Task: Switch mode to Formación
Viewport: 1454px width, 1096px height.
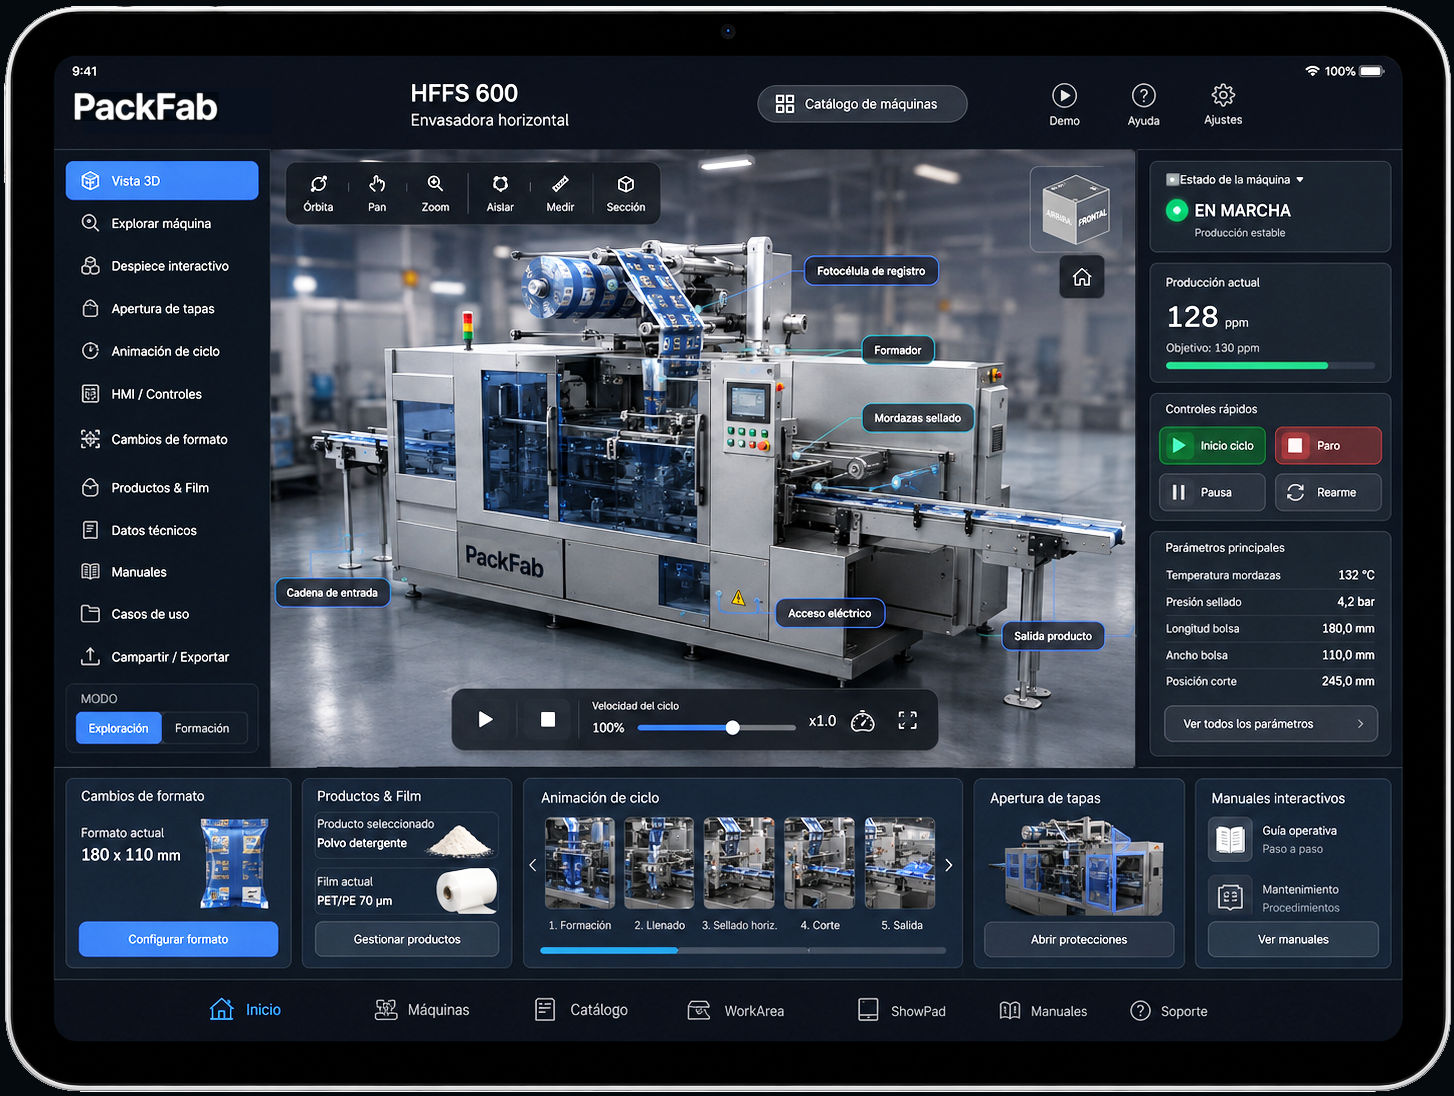Action: pyautogui.click(x=202, y=728)
